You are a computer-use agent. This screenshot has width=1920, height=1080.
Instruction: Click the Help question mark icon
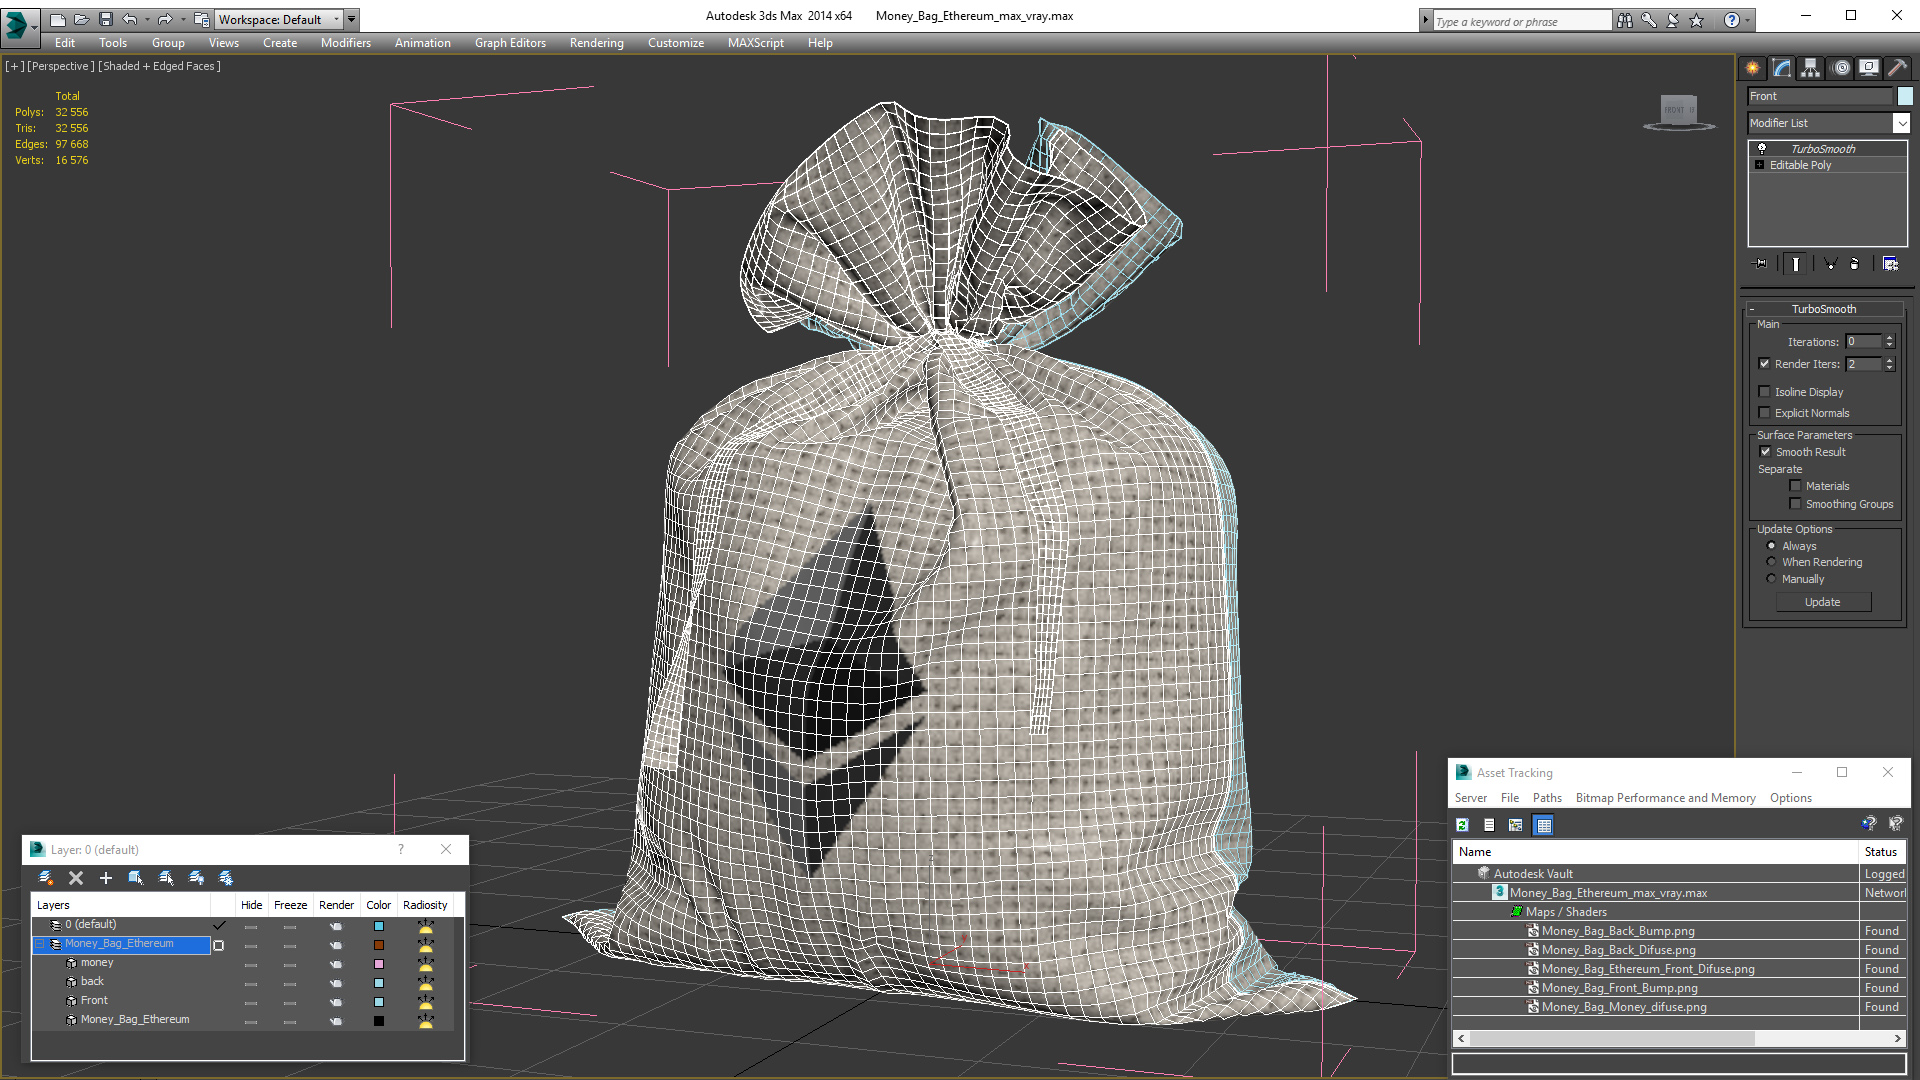tap(1732, 20)
